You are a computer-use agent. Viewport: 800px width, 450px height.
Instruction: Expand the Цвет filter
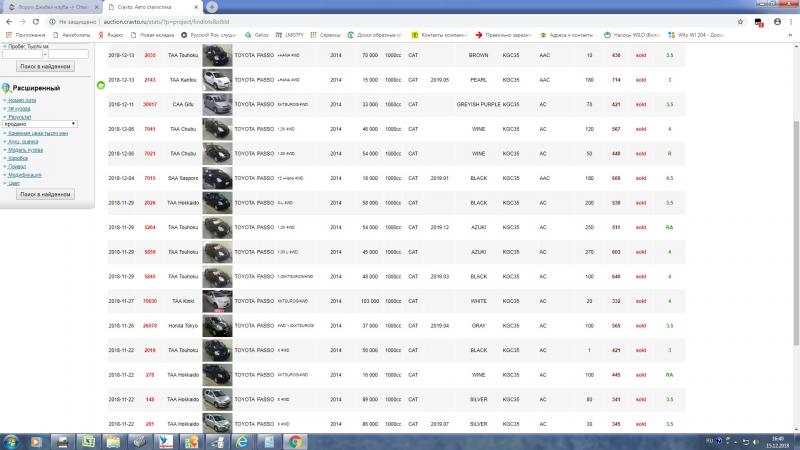click(14, 183)
